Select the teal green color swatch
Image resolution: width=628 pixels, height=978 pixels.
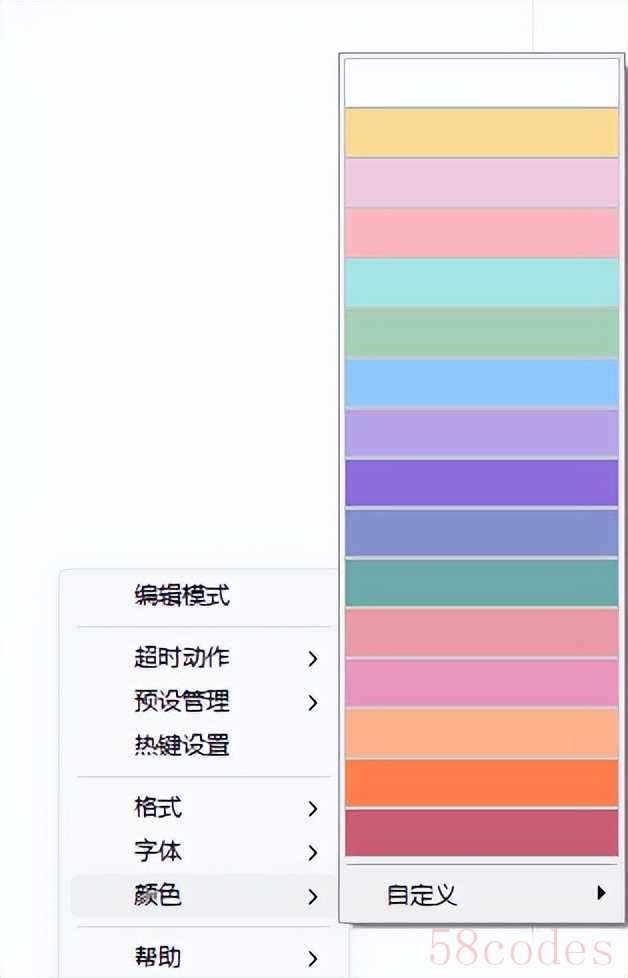click(x=481, y=582)
